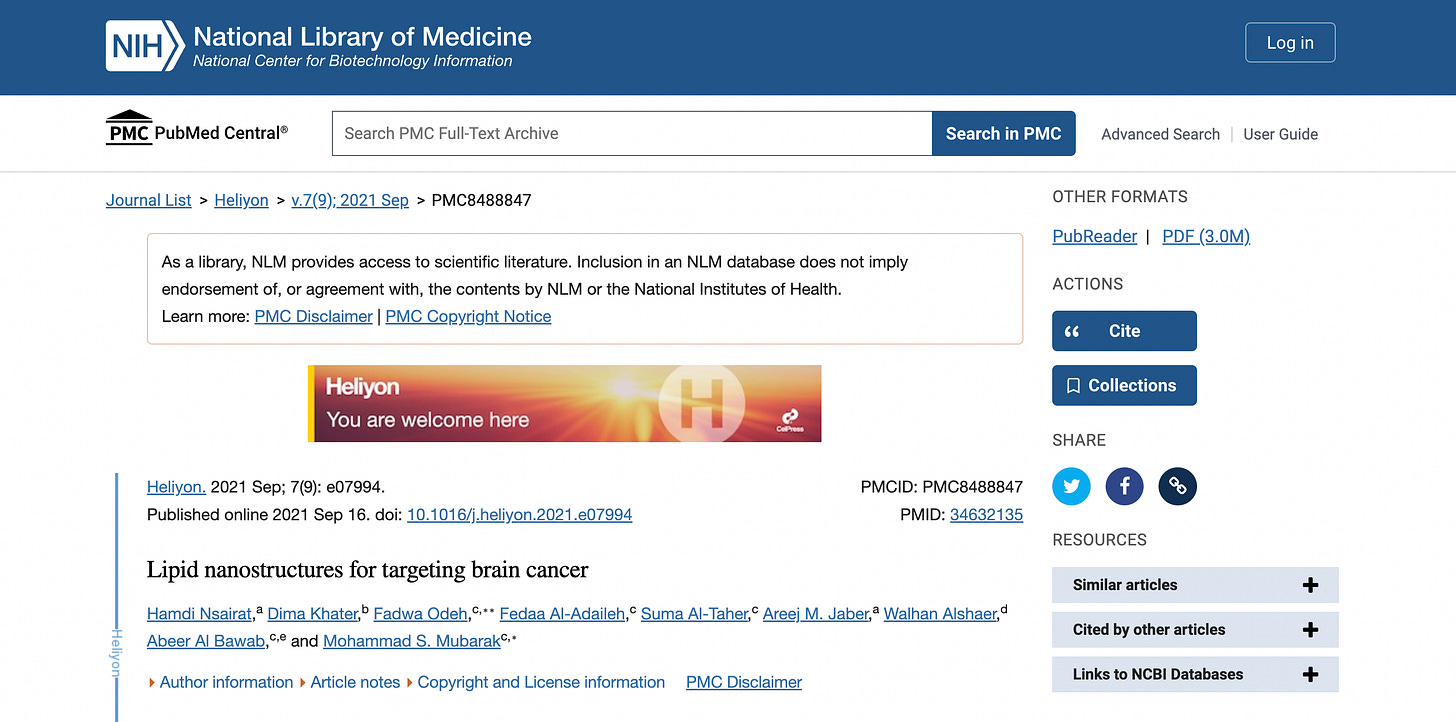Open the Journal List breadcrumb
Image resolution: width=1456 pixels, height=722 pixels.
click(148, 200)
